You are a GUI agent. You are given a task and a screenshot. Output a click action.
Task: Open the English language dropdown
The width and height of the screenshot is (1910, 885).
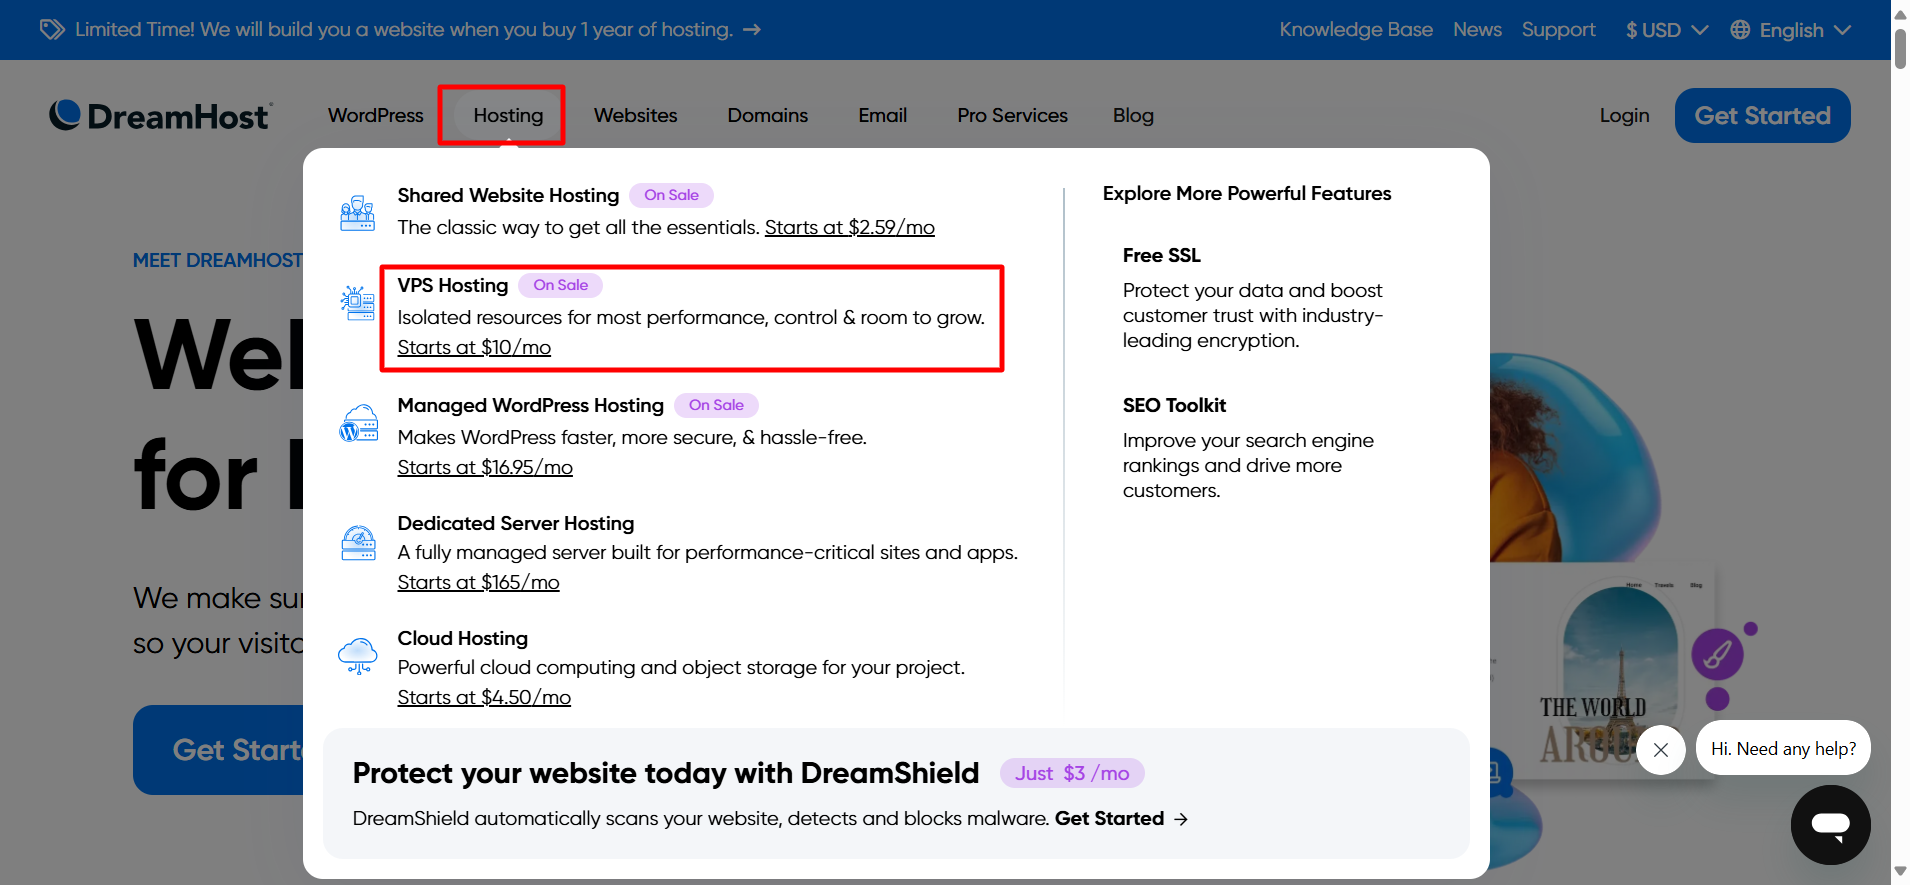click(1791, 30)
